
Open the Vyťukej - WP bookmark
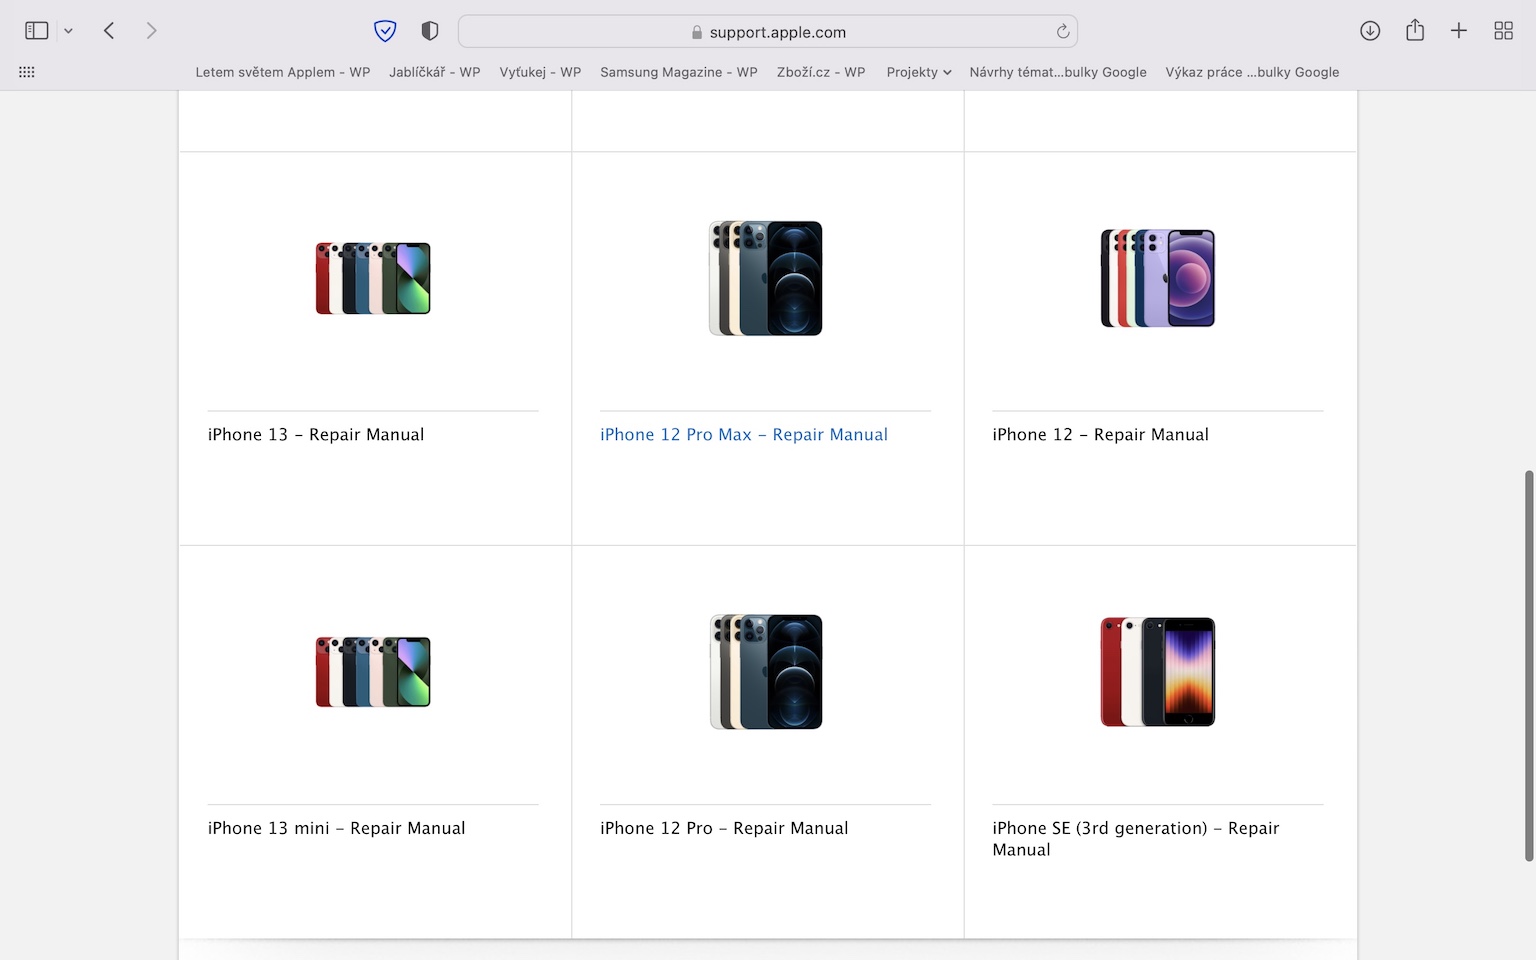pyautogui.click(x=540, y=72)
